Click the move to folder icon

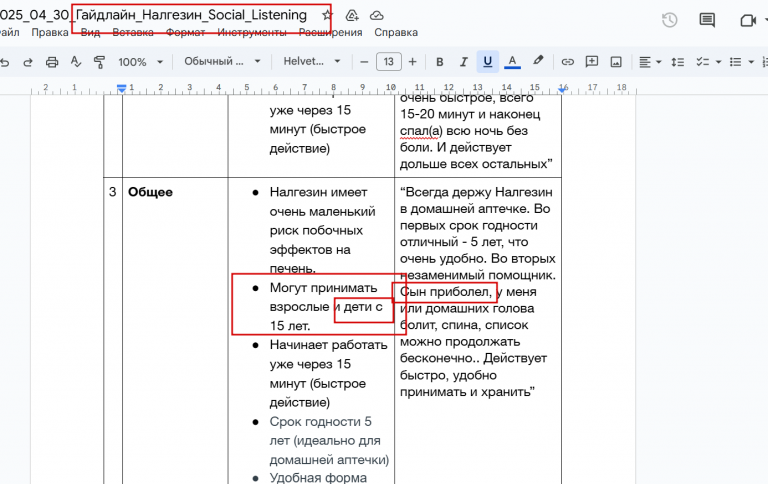pos(352,16)
